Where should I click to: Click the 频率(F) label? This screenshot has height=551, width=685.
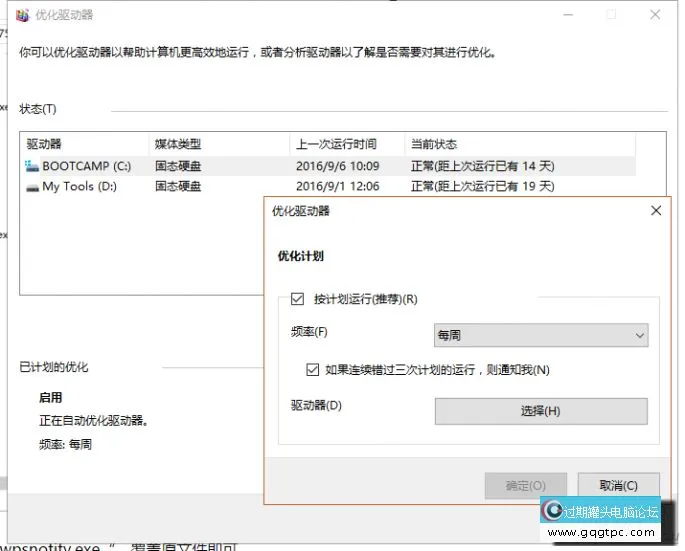(x=309, y=332)
